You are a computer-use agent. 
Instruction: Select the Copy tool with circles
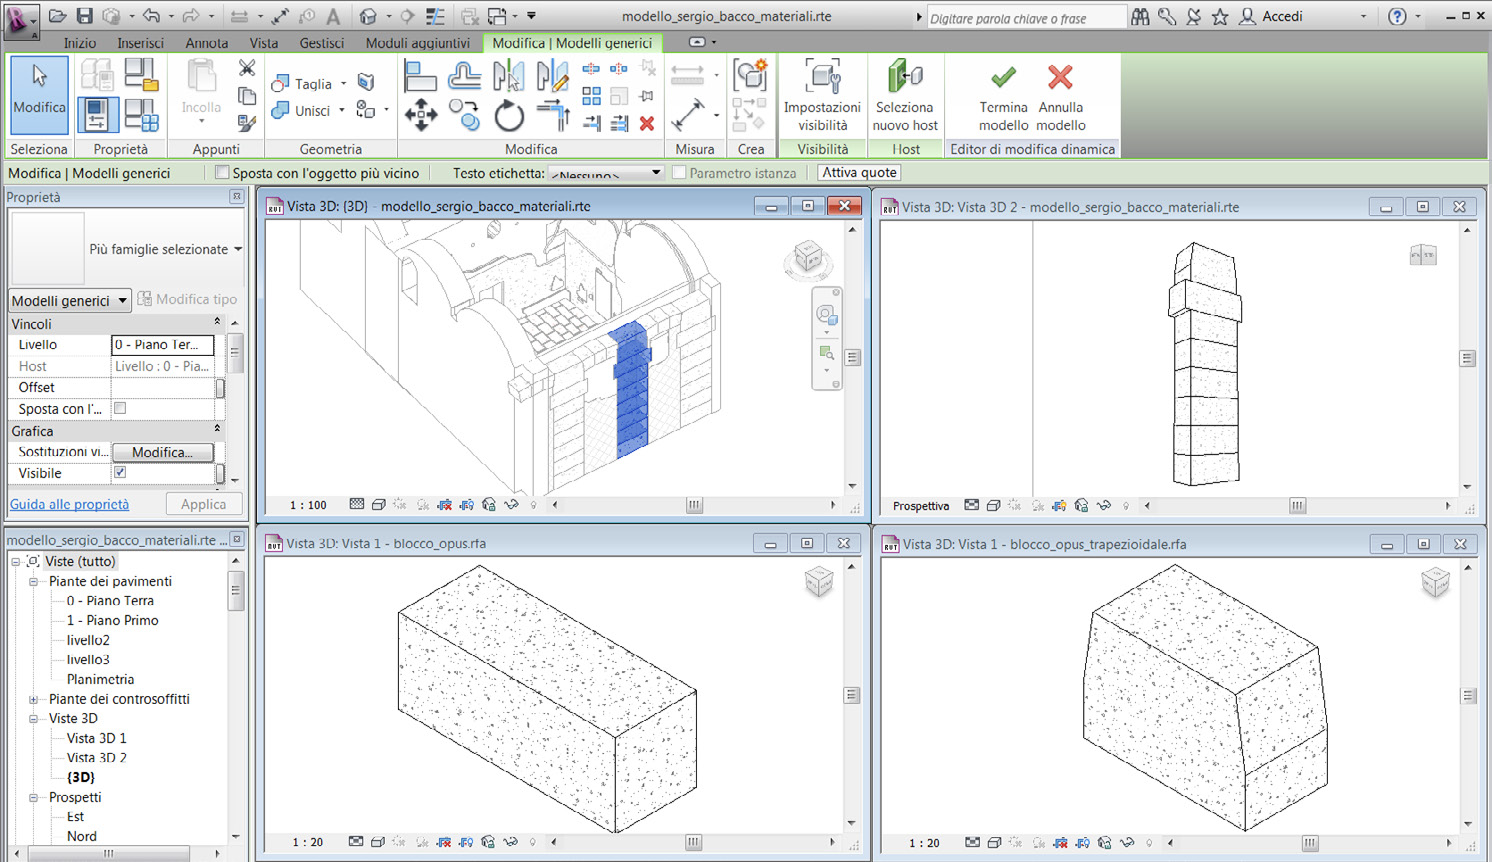click(x=464, y=116)
